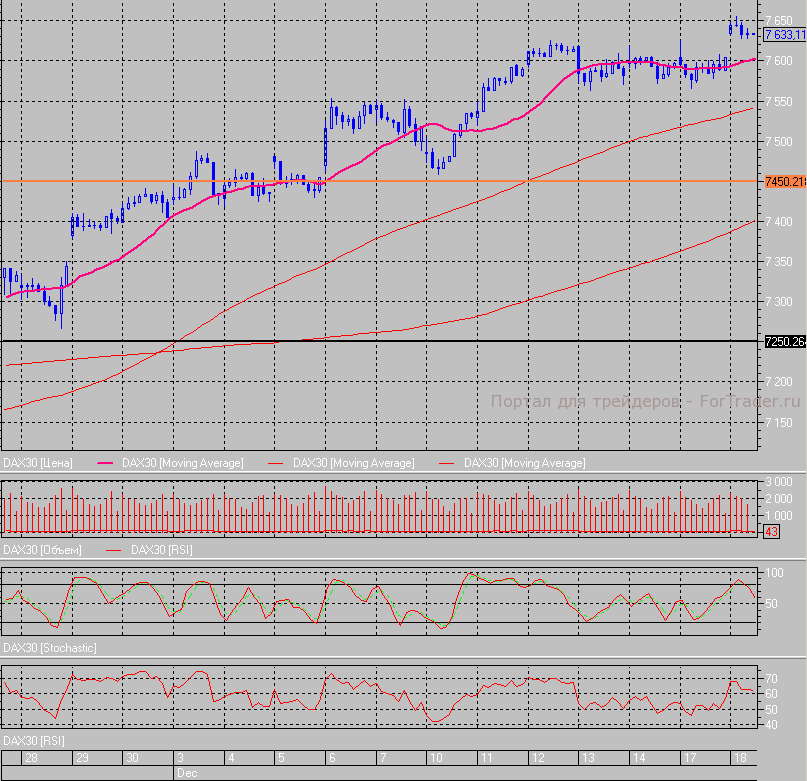Click the 100 level on Stochastic axis
Screen dimensions: 807x781
[774, 573]
